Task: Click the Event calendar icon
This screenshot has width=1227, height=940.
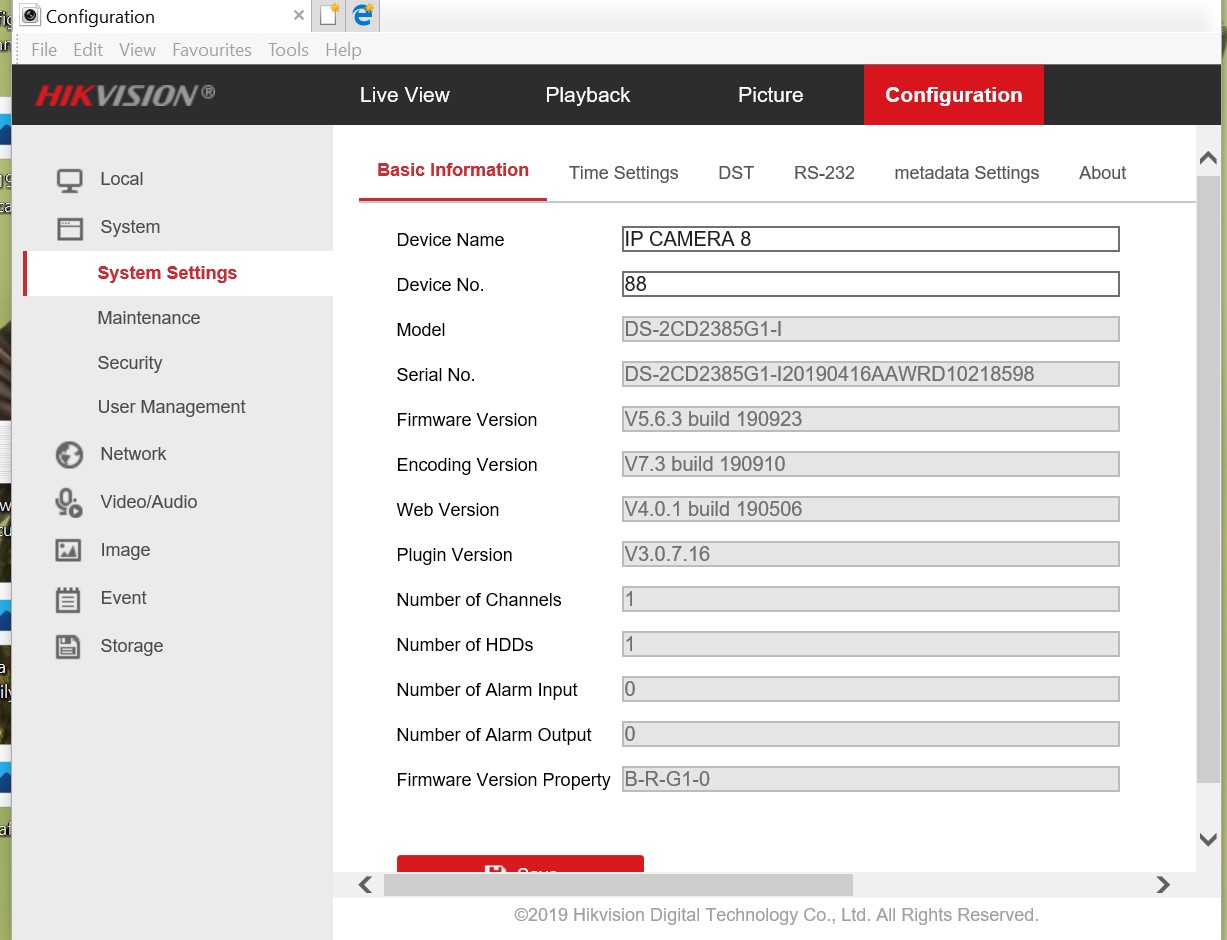Action: 68,599
